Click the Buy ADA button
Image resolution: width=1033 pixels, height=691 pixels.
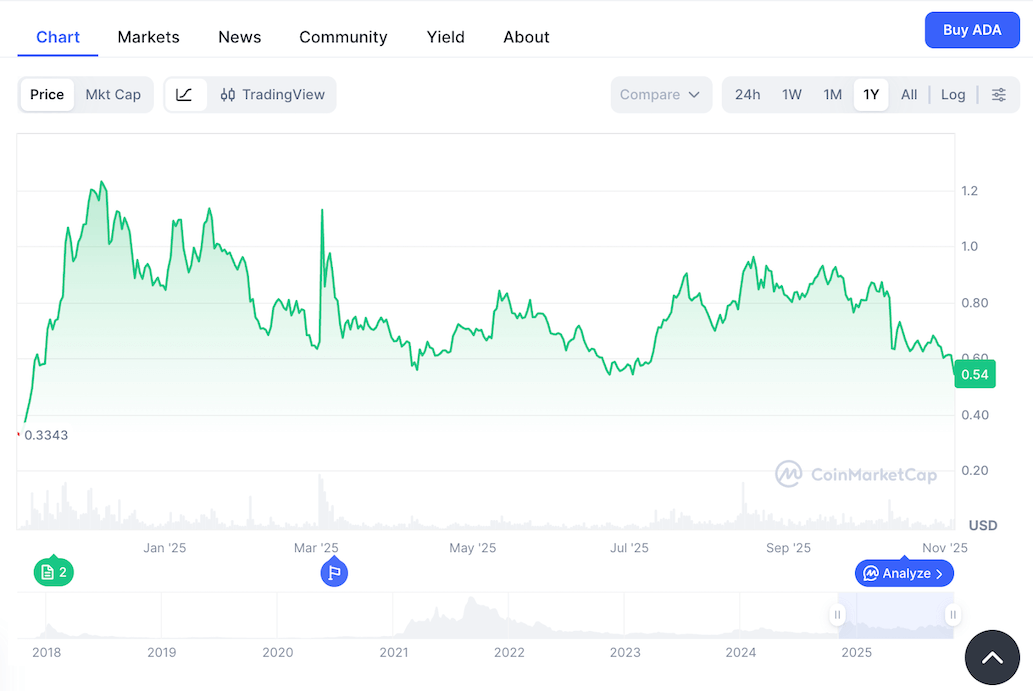(972, 29)
